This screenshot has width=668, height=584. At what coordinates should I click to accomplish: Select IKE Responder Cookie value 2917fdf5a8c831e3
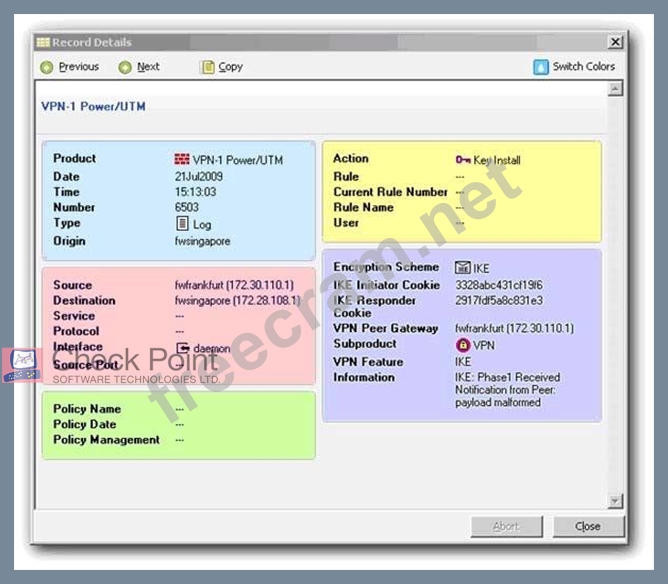[499, 300]
